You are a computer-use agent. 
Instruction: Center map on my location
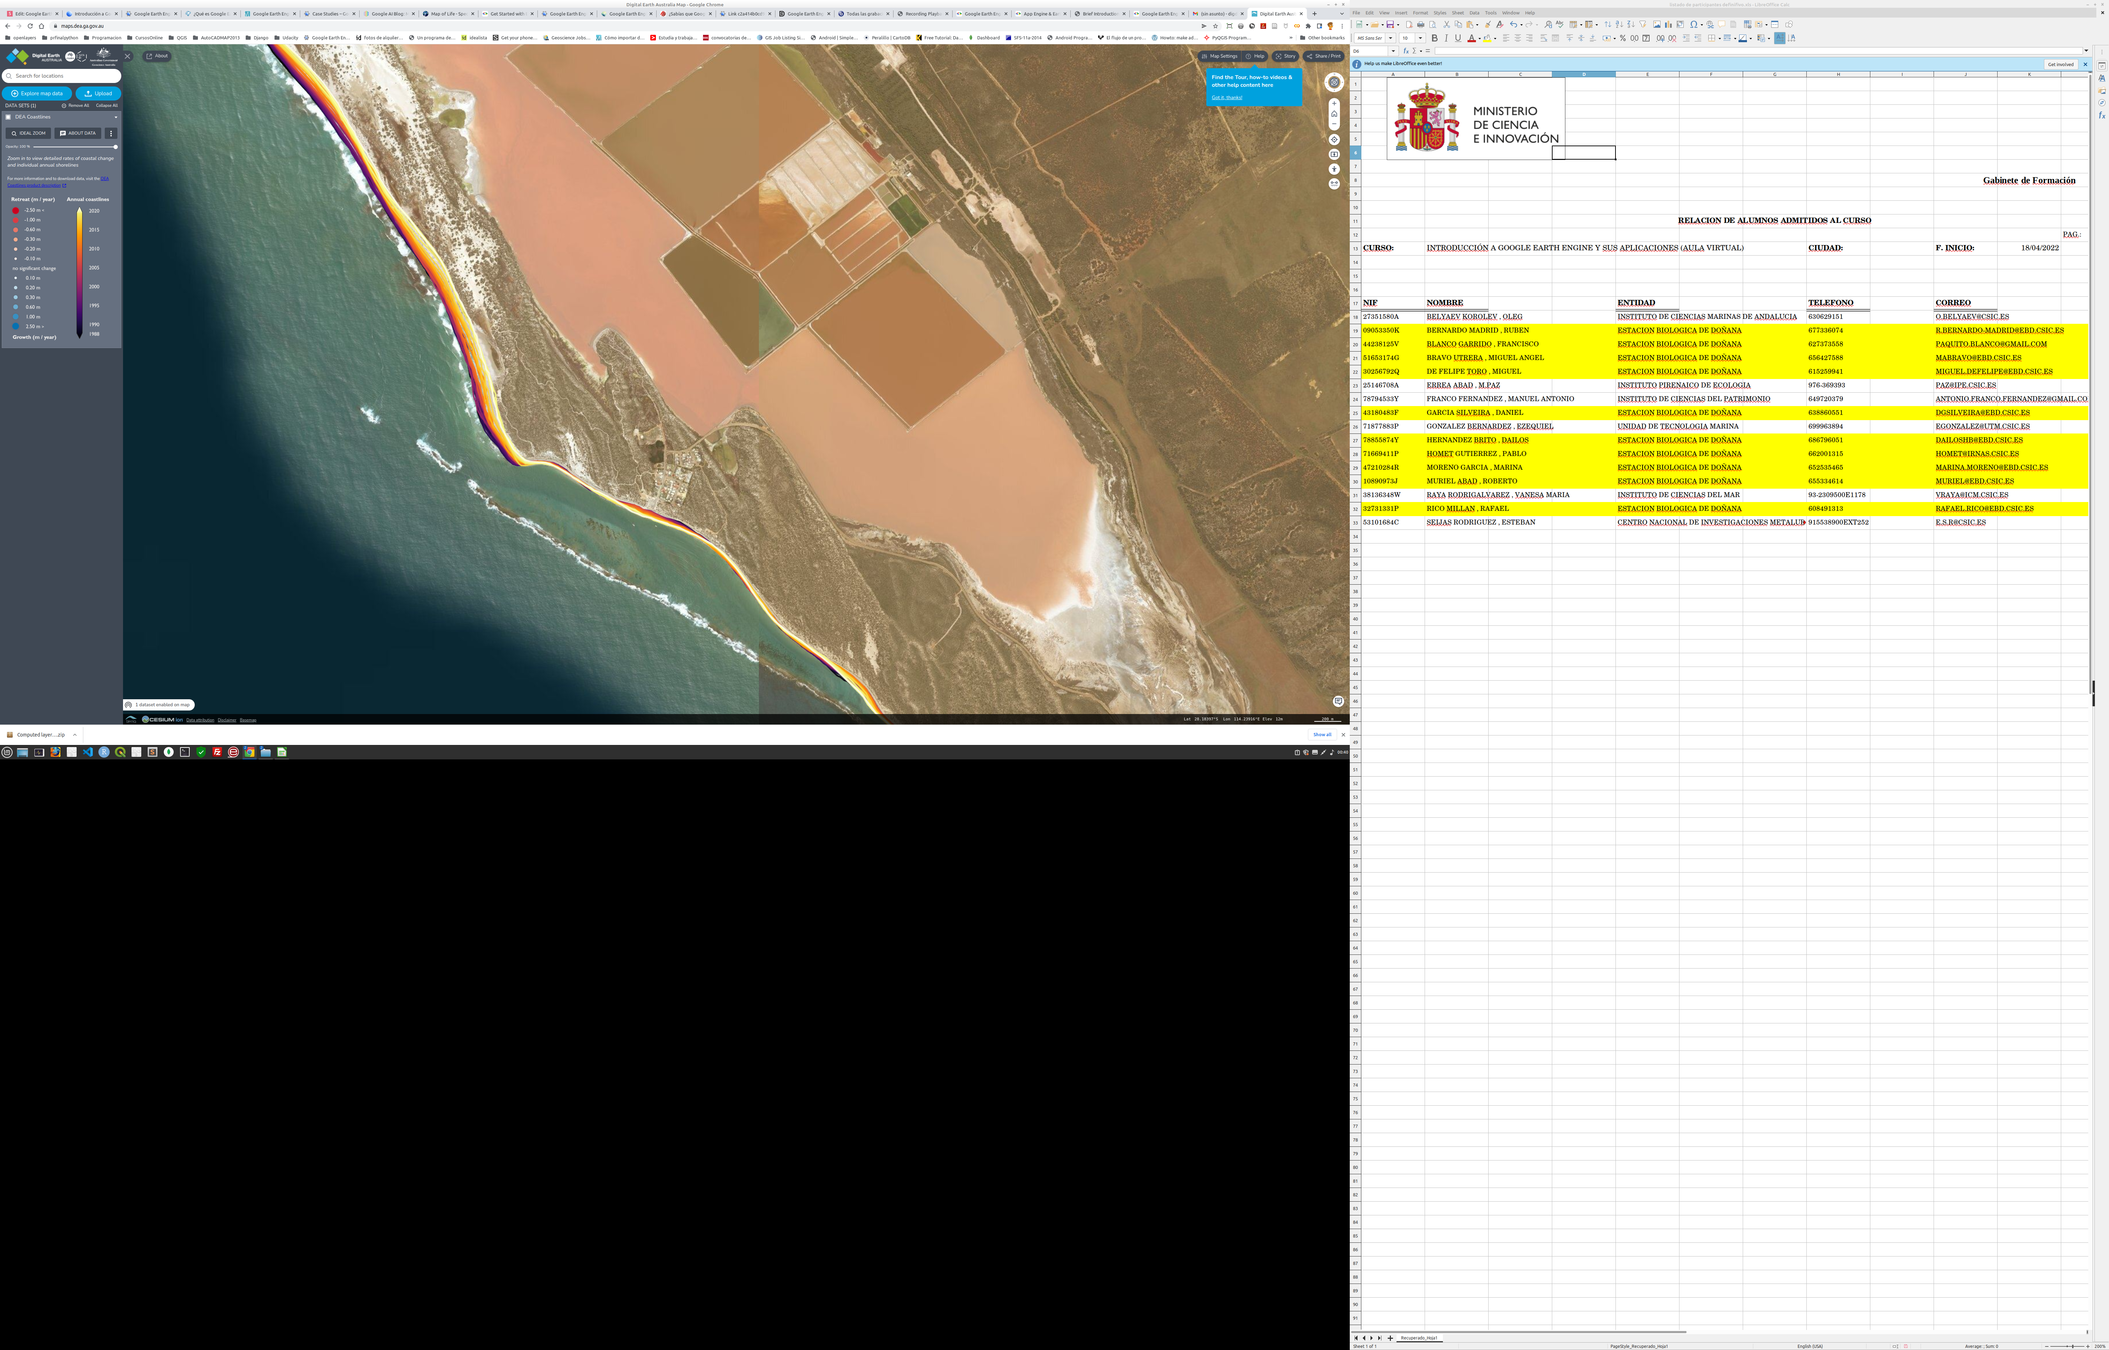pos(1334,139)
